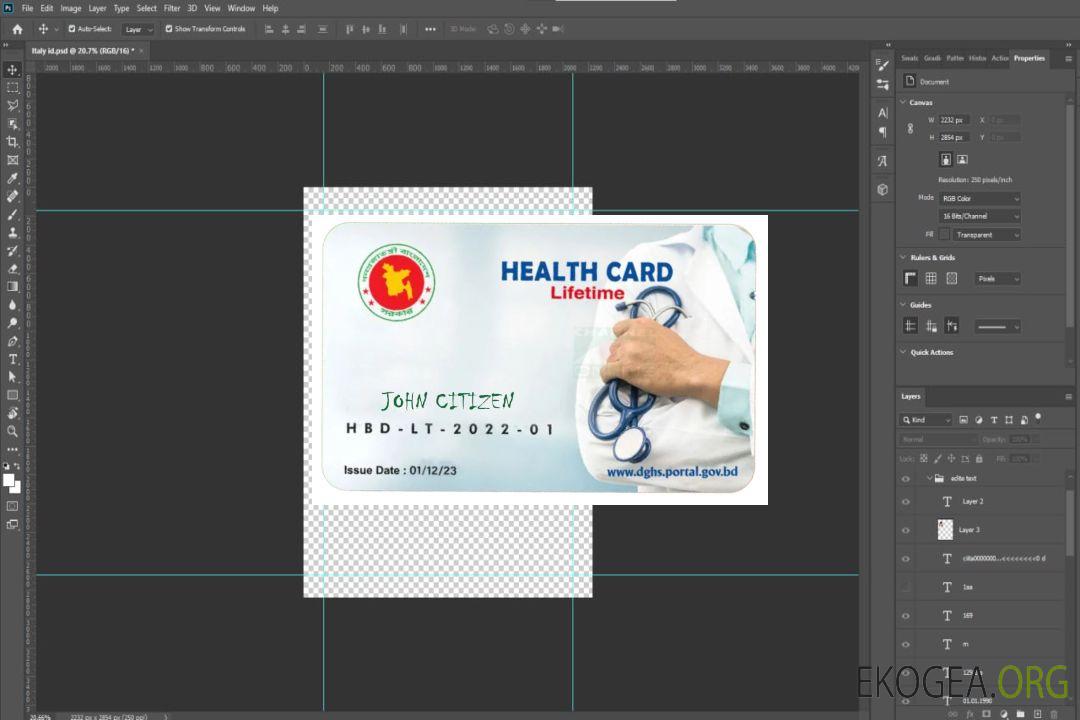Select the Horizontal Type tool
Viewport: 1080px width, 720px height.
pyautogui.click(x=12, y=359)
